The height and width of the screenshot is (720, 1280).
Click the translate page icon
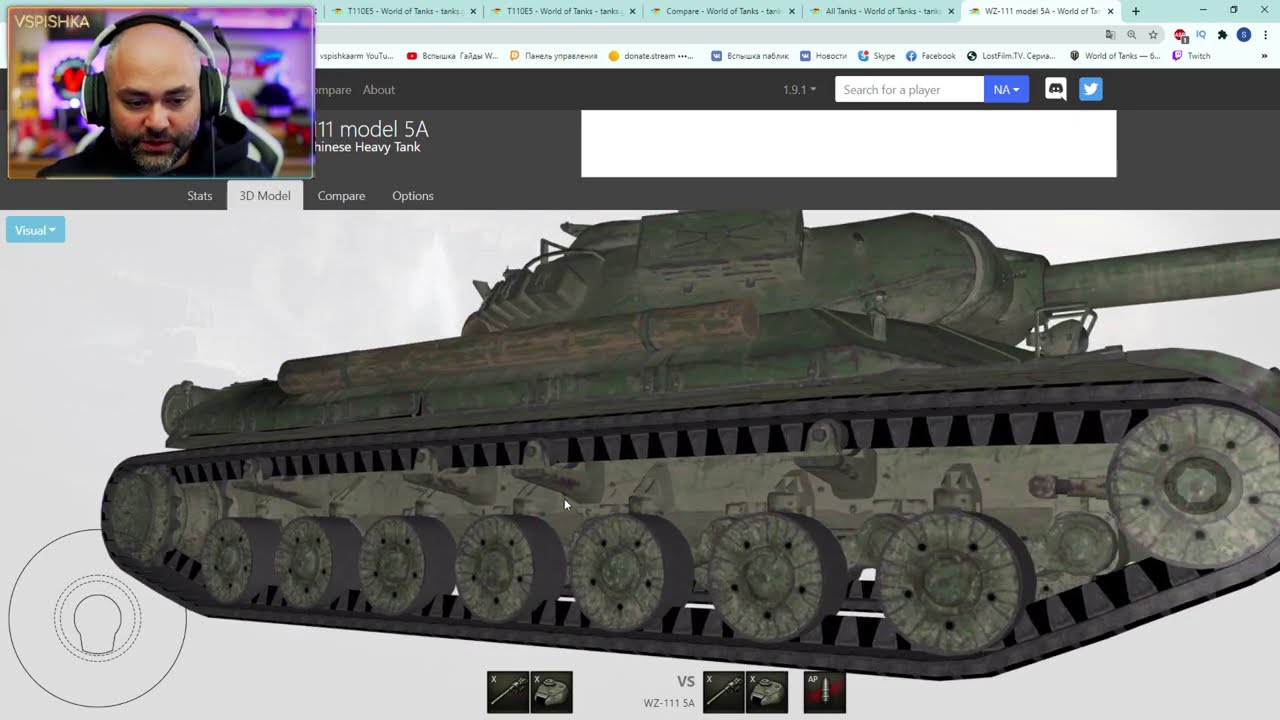pyautogui.click(x=1110, y=35)
